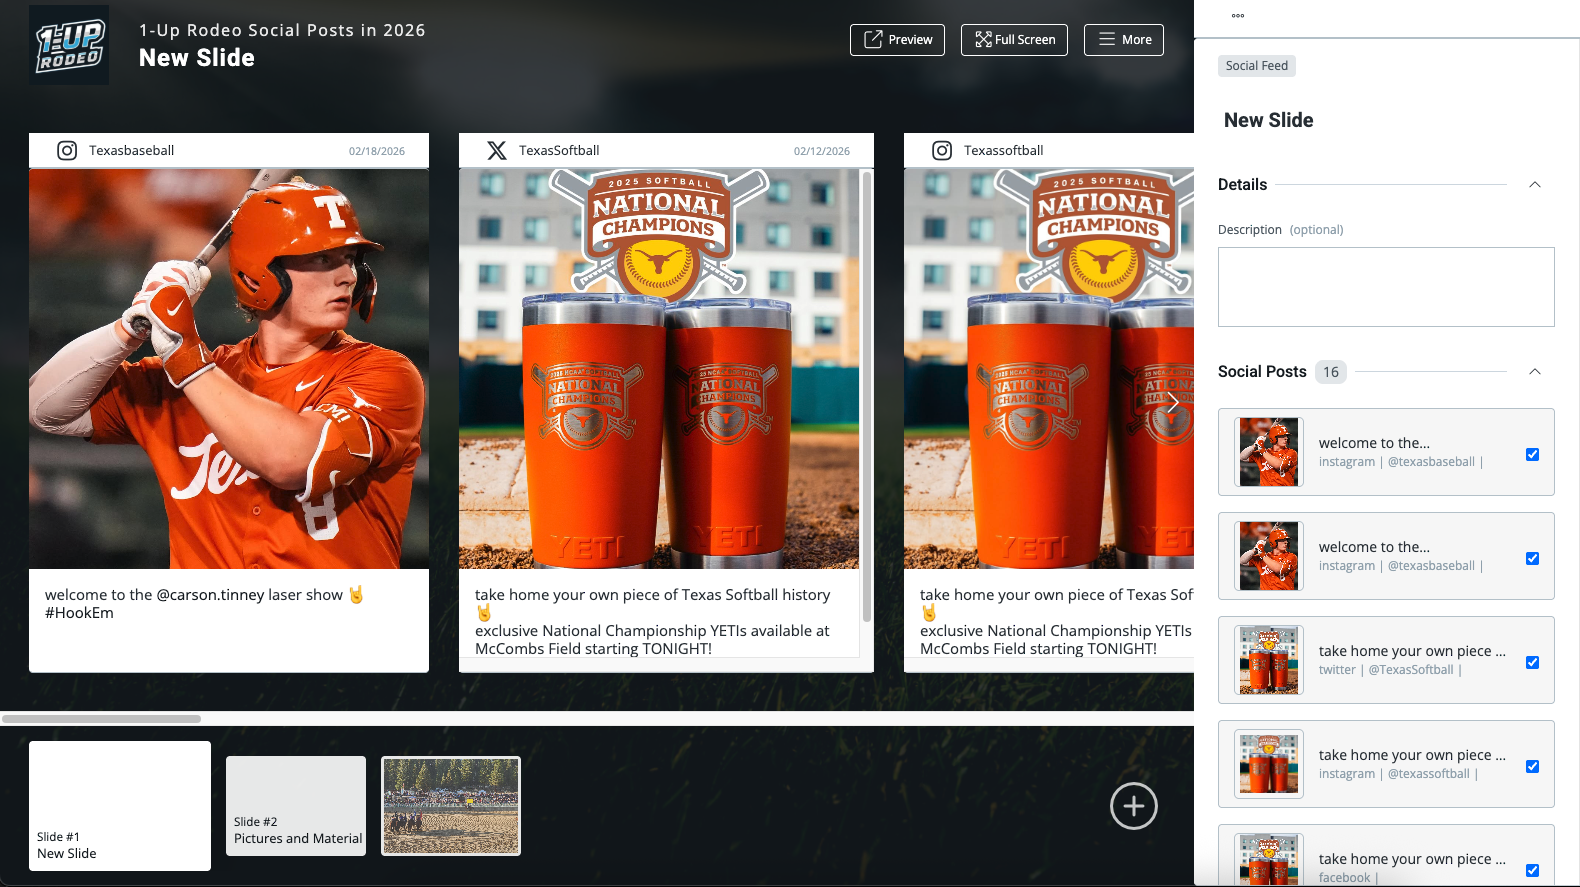
Task: Click the "@carson.tinney" mention in caption
Action: pyautogui.click(x=210, y=595)
